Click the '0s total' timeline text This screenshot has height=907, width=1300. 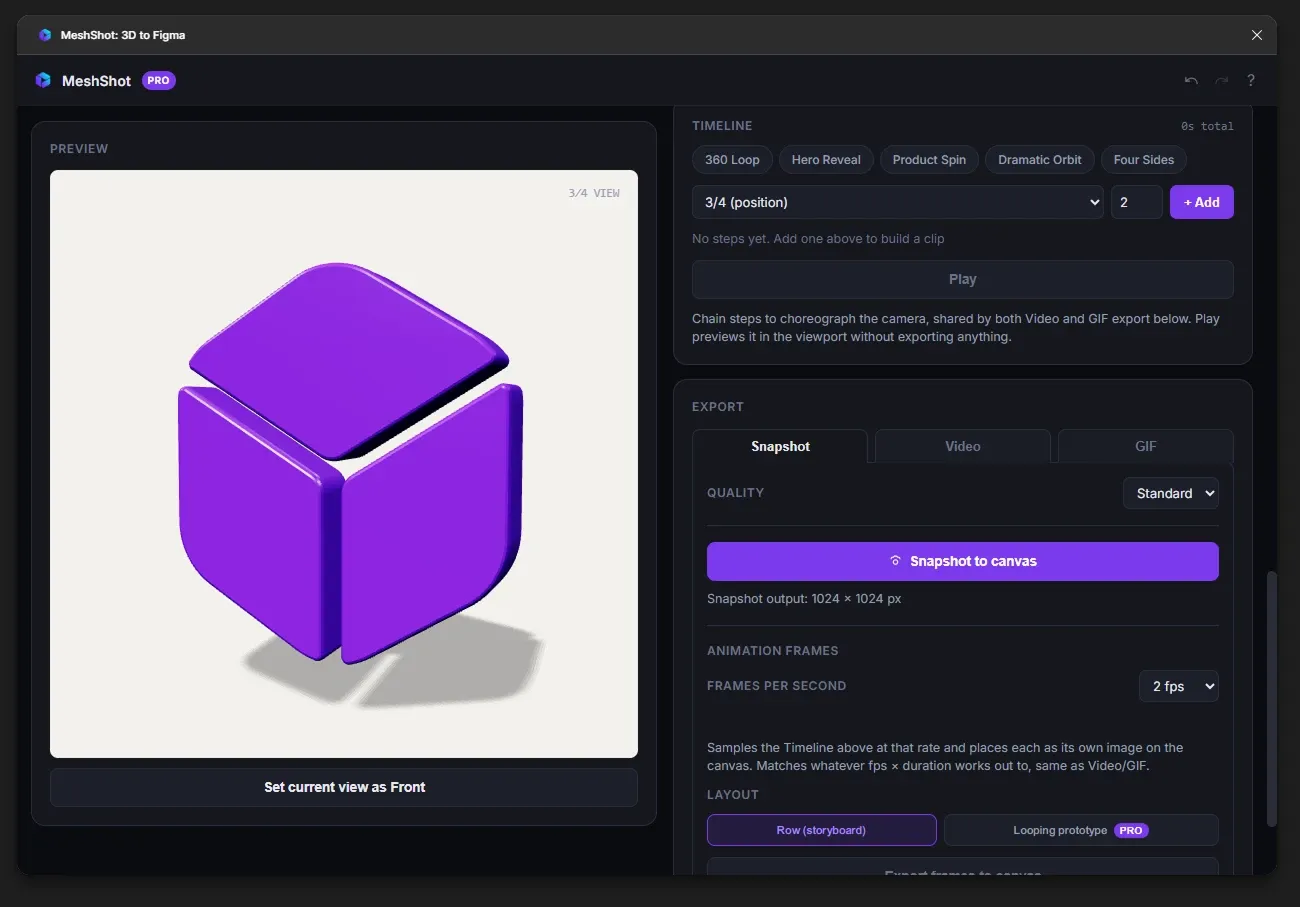1207,127
